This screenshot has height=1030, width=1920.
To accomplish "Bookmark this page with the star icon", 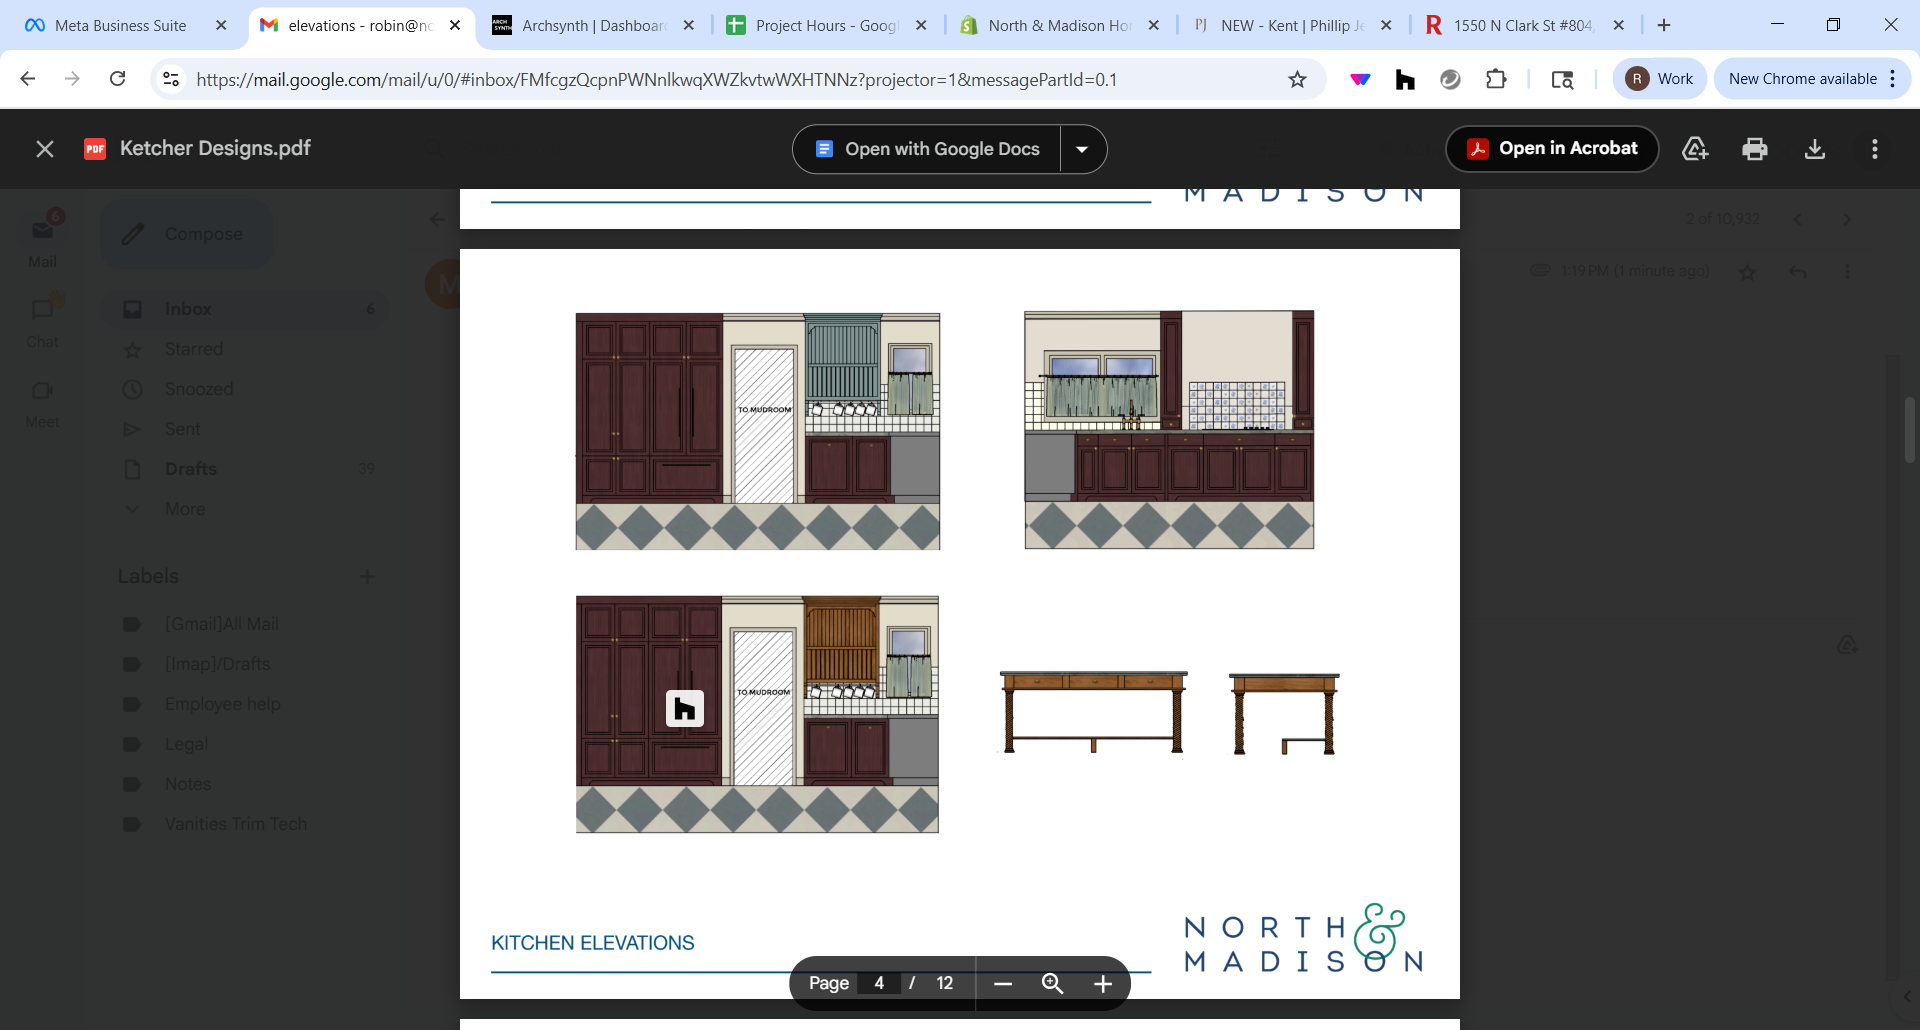I will click(x=1297, y=79).
